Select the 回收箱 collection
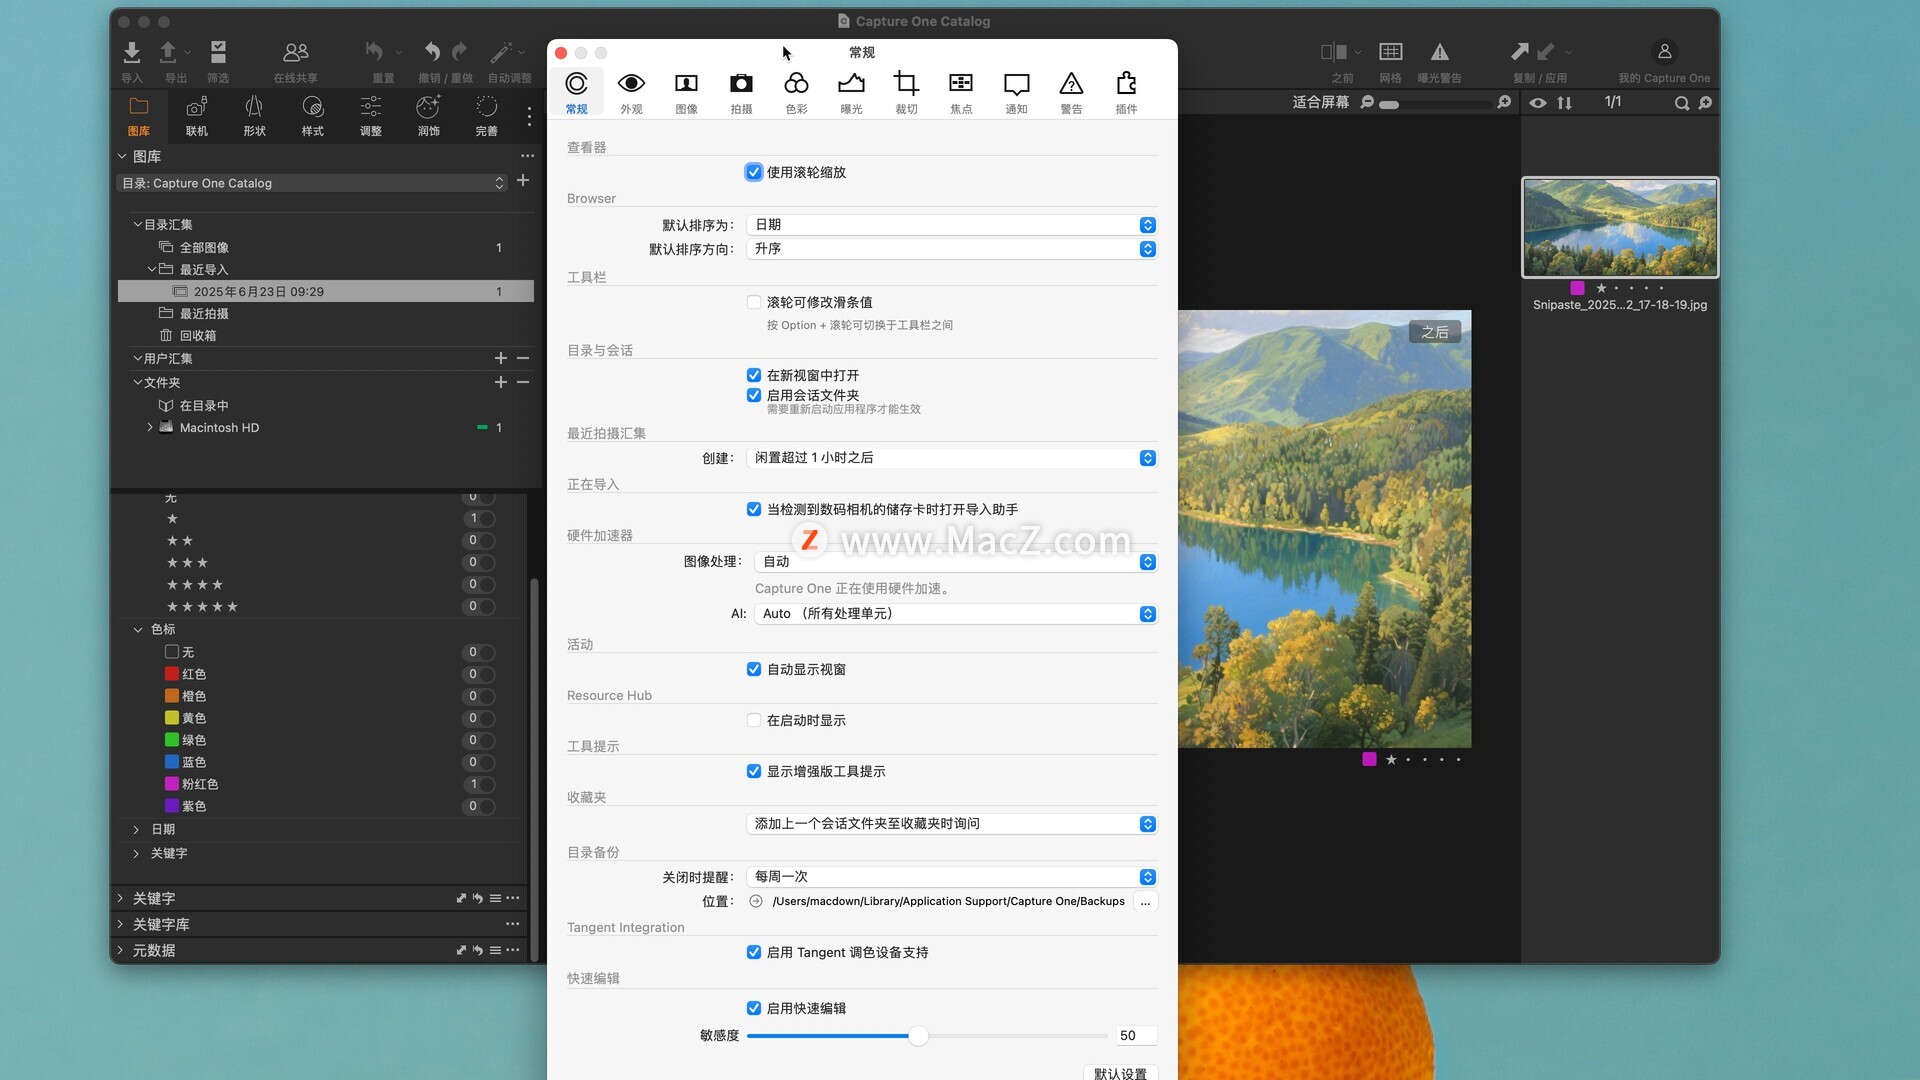 pyautogui.click(x=198, y=335)
